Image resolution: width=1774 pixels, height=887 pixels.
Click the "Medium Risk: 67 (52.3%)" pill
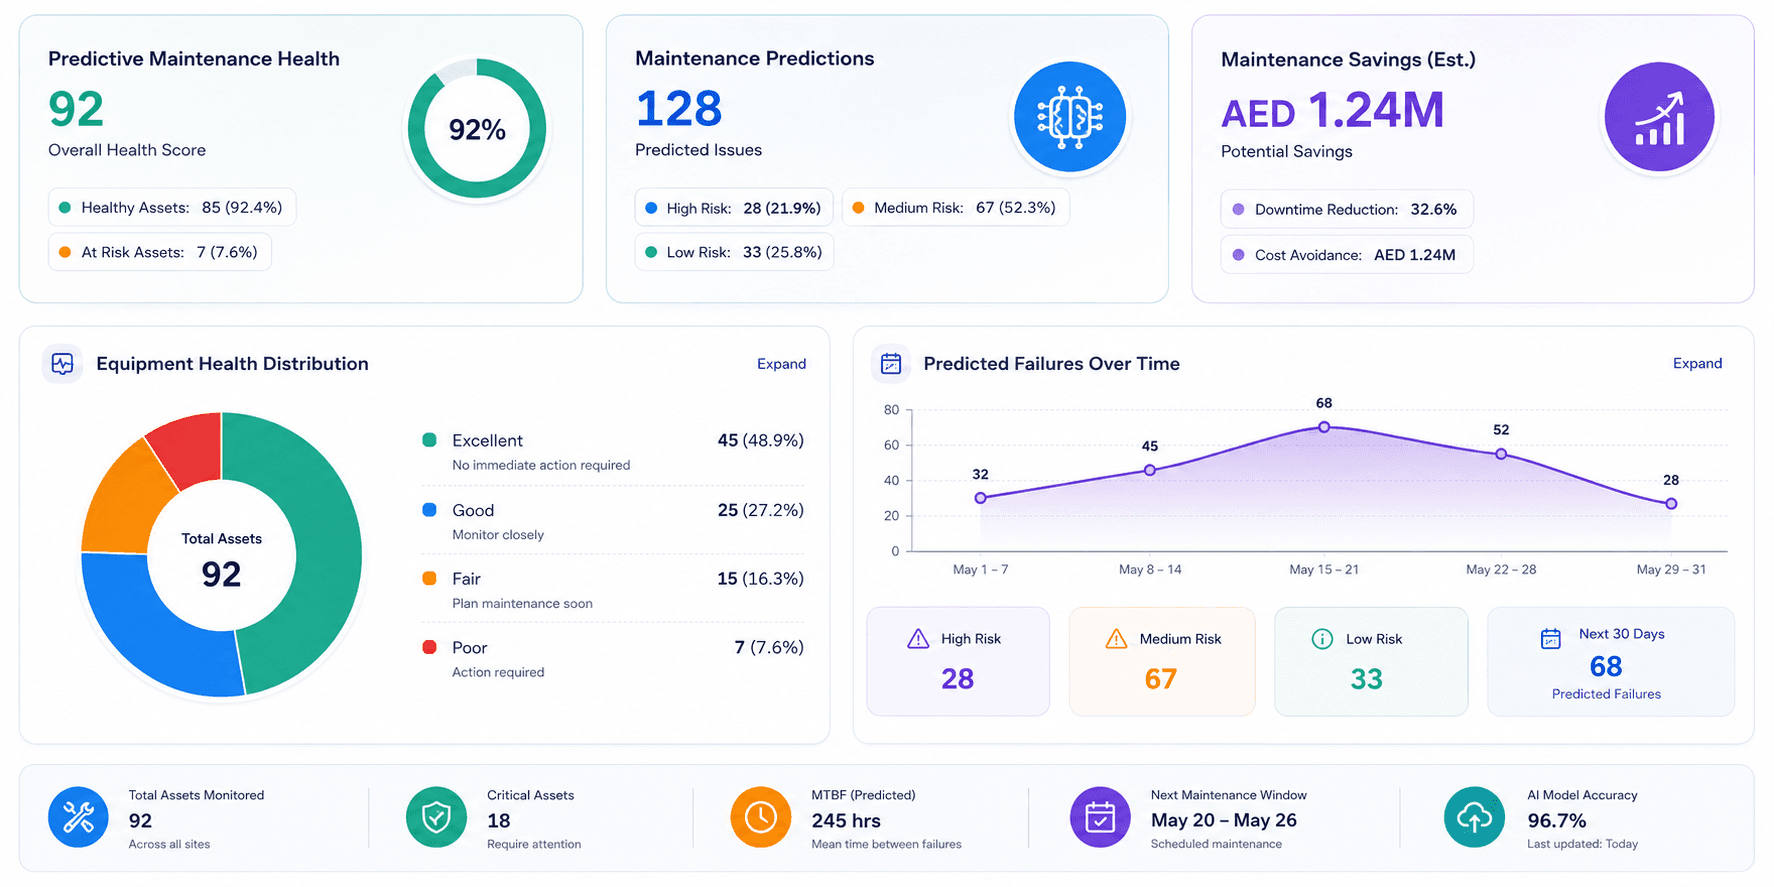[x=955, y=207]
